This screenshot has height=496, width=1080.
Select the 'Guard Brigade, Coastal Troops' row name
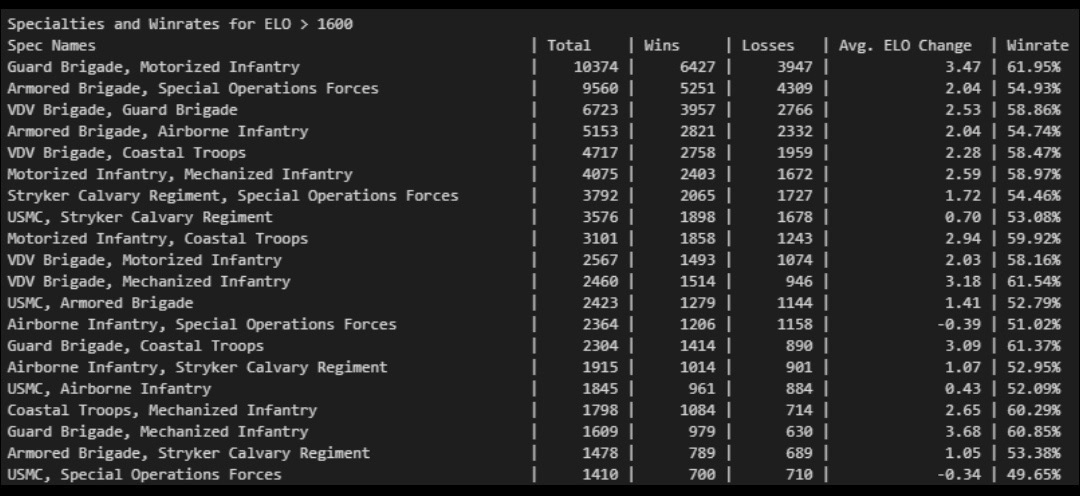(136, 345)
